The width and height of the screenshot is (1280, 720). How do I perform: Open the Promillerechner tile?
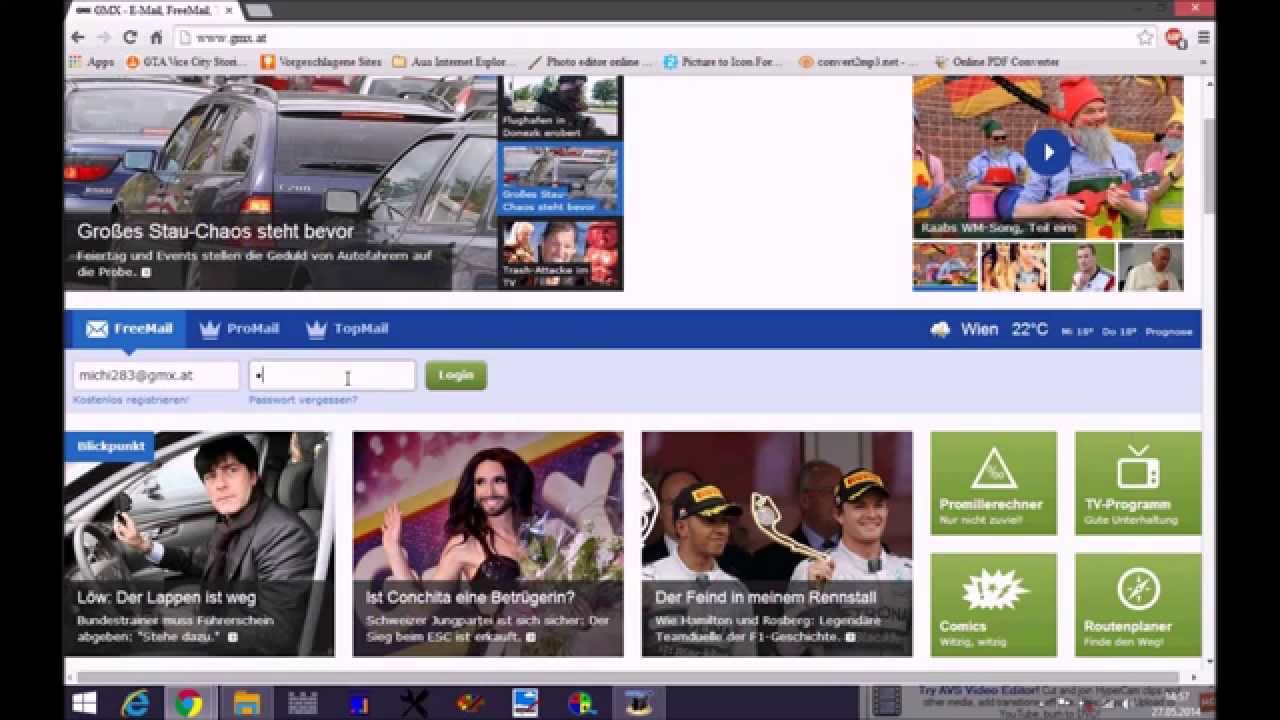[x=993, y=483]
